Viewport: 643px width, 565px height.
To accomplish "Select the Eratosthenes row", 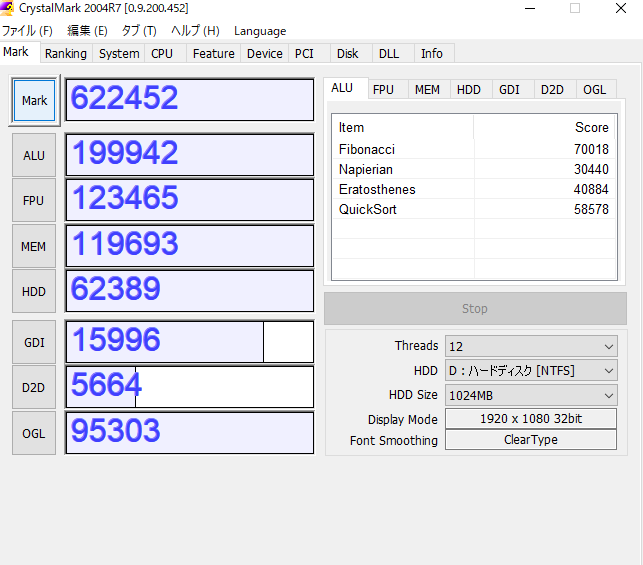I will pyautogui.click(x=474, y=189).
